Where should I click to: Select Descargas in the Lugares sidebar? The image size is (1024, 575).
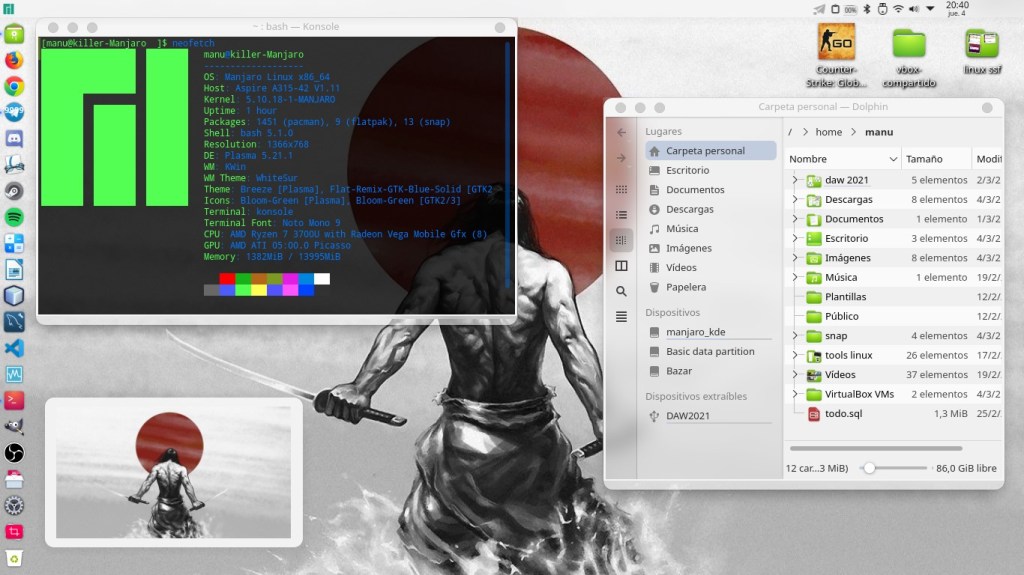(x=689, y=209)
